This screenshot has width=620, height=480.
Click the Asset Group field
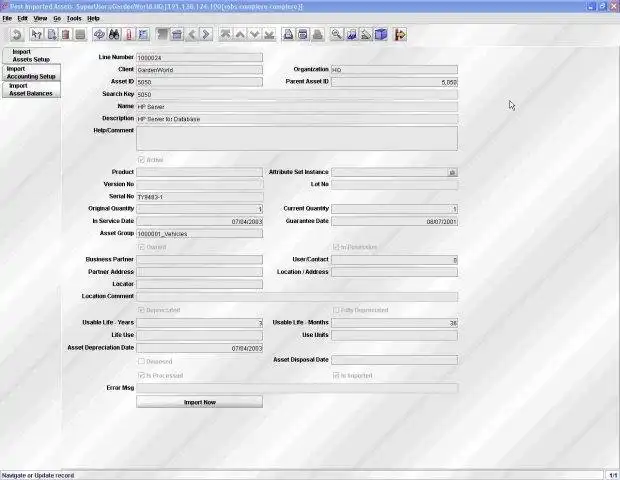click(x=199, y=234)
